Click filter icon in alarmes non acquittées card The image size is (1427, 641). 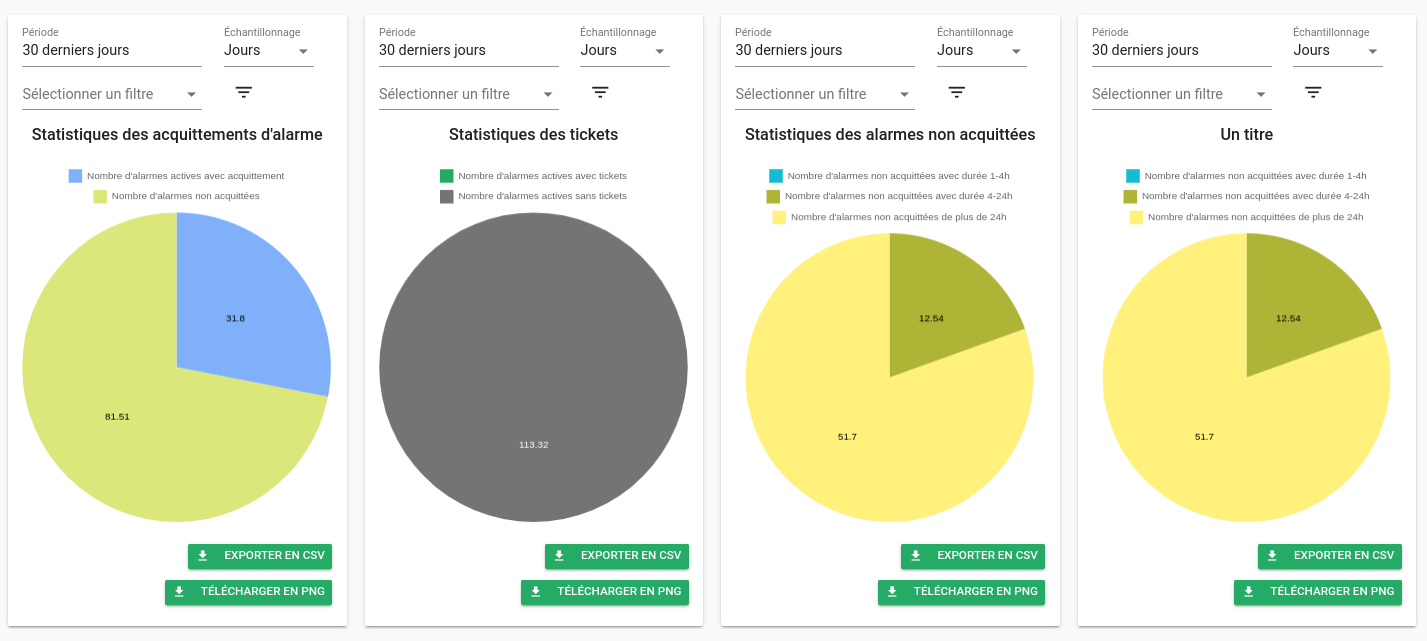[x=957, y=92]
